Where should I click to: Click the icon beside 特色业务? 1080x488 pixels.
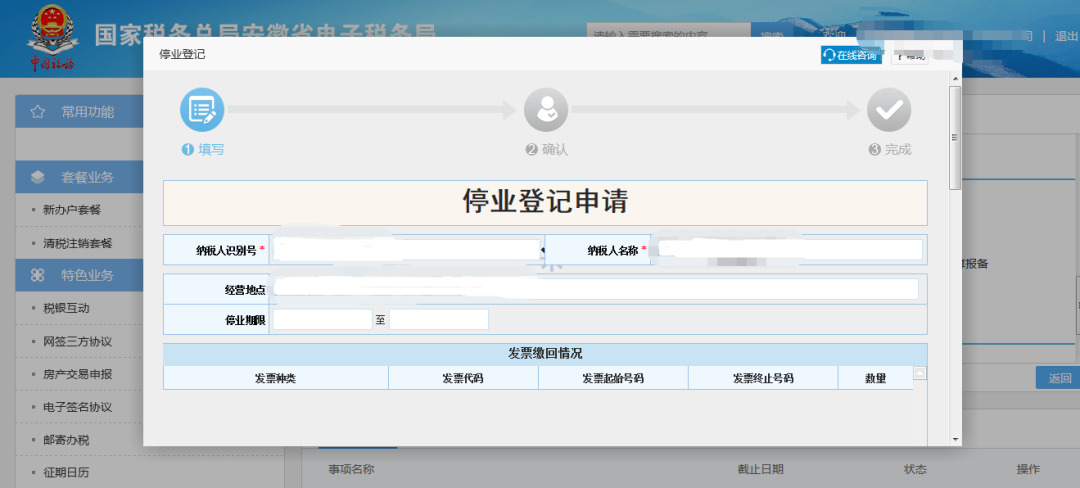tap(38, 274)
